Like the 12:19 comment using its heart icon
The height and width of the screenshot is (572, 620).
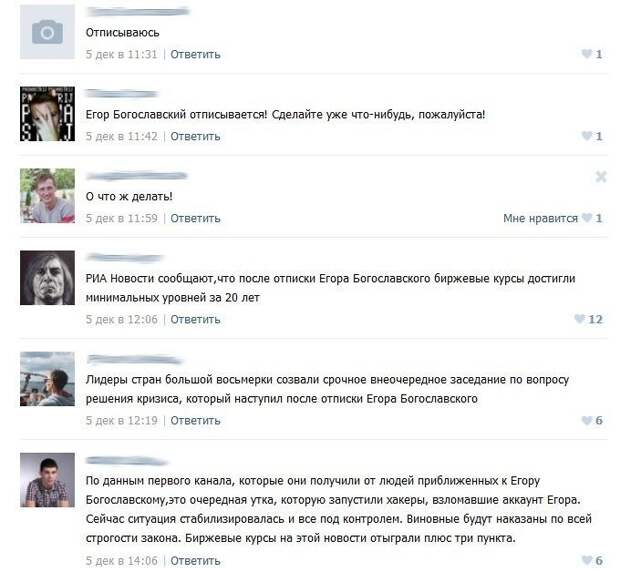pyautogui.click(x=587, y=420)
